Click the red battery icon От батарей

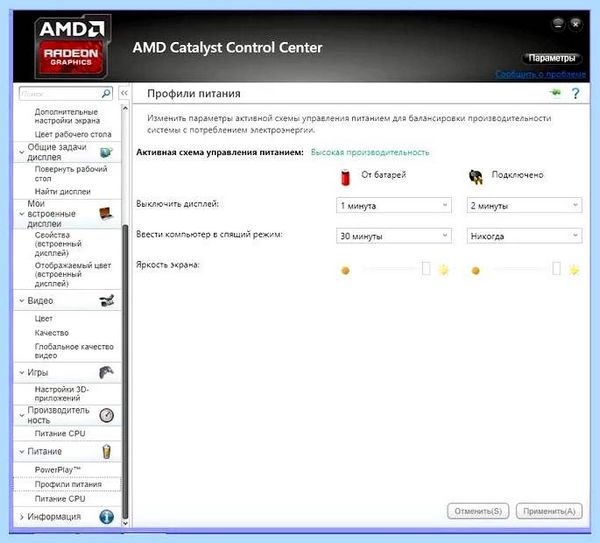[x=346, y=177]
